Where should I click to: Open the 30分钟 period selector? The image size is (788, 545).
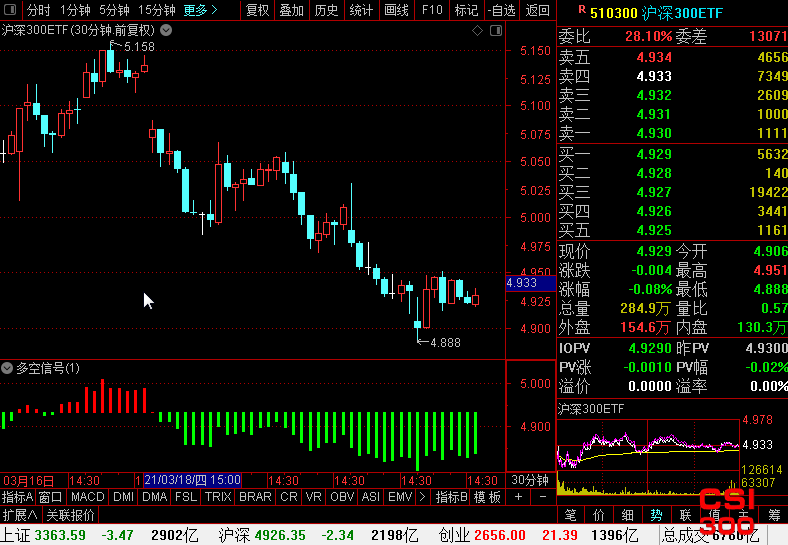[x=530, y=480]
